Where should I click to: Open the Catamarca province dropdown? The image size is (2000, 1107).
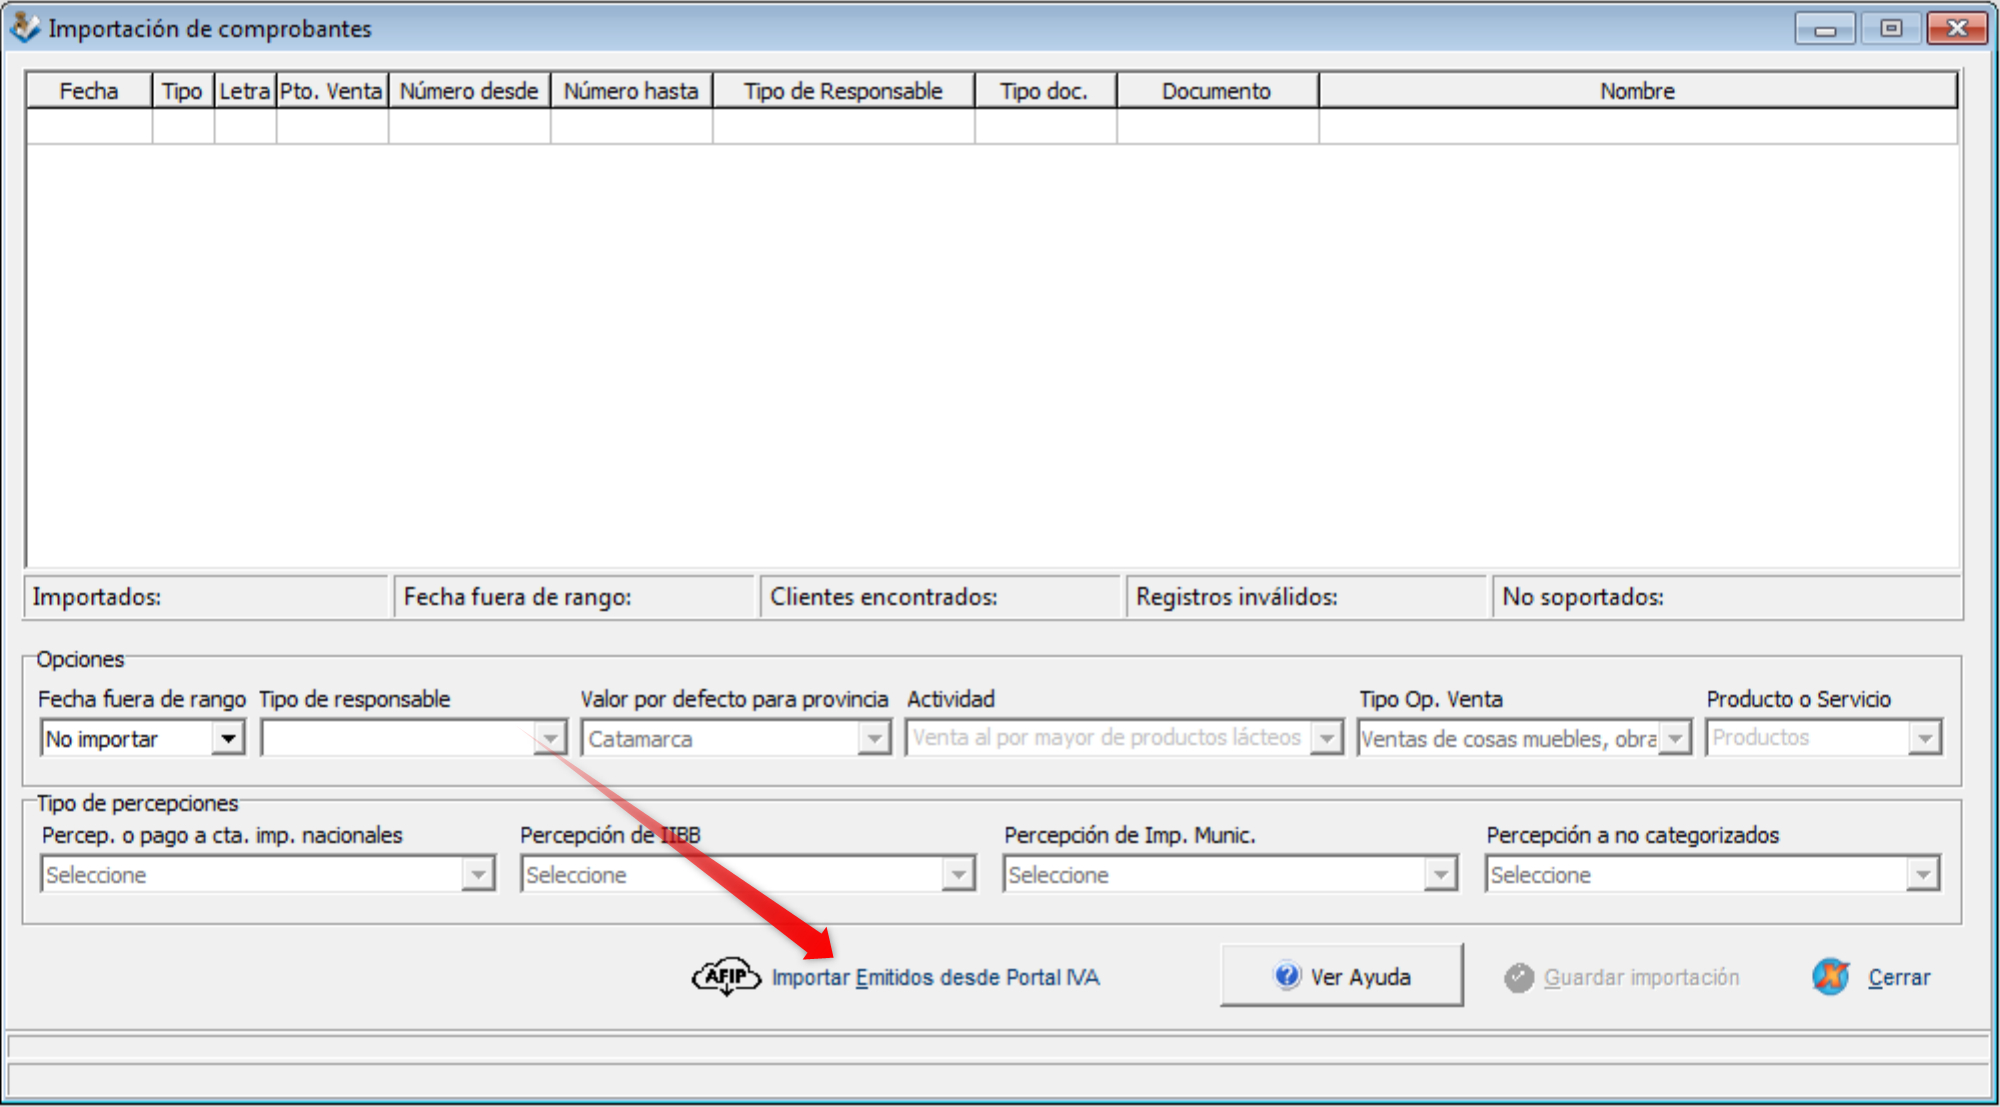click(874, 739)
